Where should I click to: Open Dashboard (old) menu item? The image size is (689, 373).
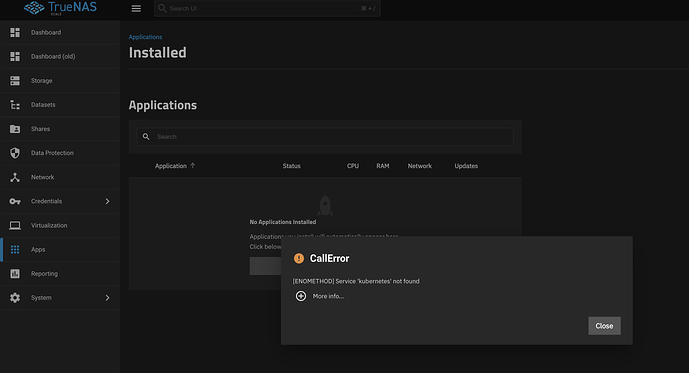point(61,57)
